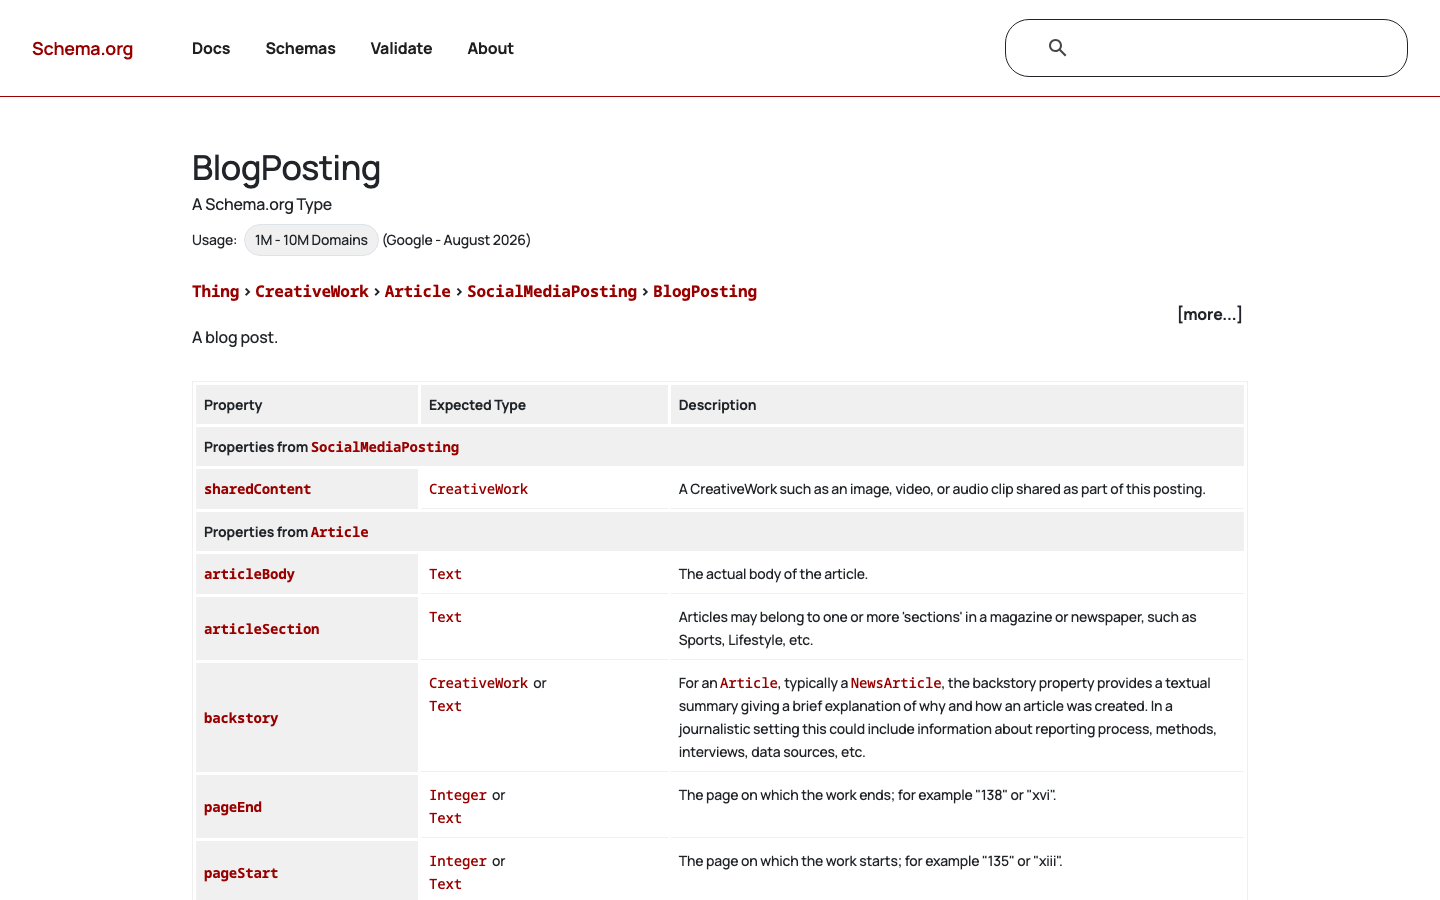Screen dimensions: 1440x900
Task: Click the Text type in articleSection row
Action: [445, 617]
